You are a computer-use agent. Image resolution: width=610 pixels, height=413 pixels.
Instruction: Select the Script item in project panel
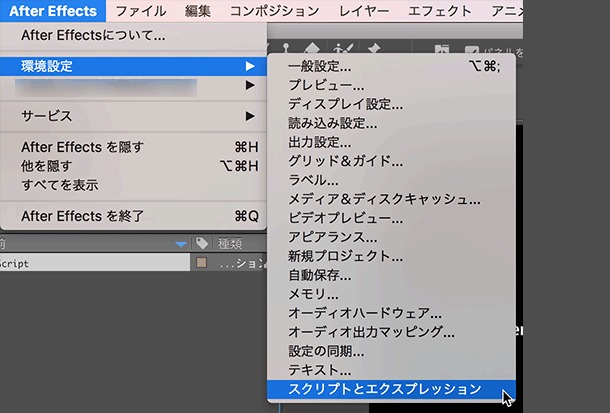pyautogui.click(x=95, y=263)
